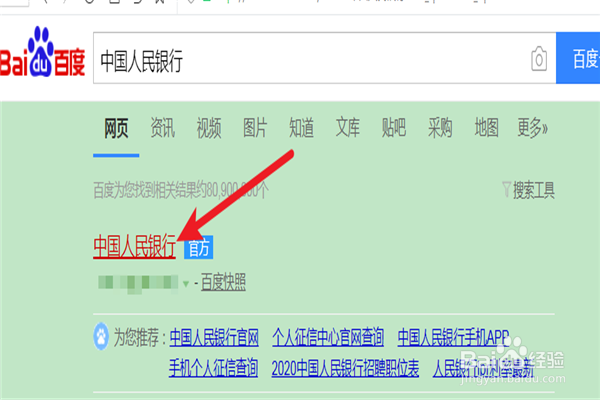
Task: Open the 中国人民银行 official result link
Action: pos(134,247)
